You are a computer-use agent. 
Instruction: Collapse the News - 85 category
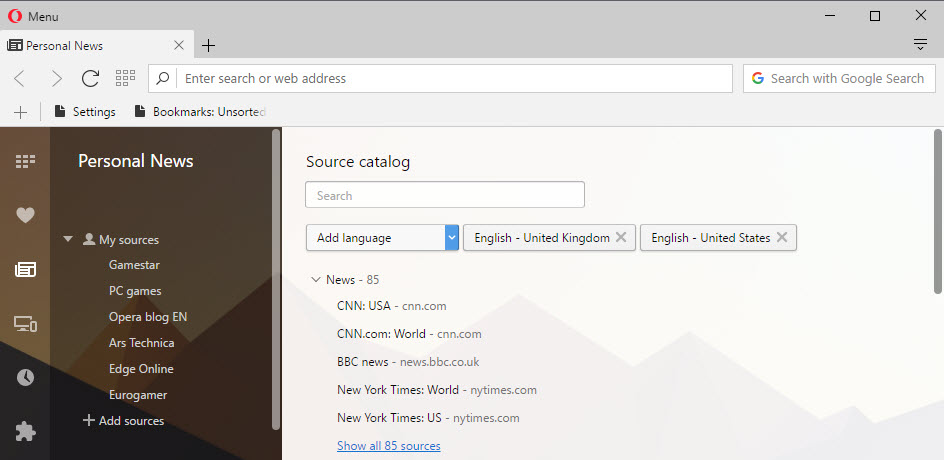tap(315, 279)
